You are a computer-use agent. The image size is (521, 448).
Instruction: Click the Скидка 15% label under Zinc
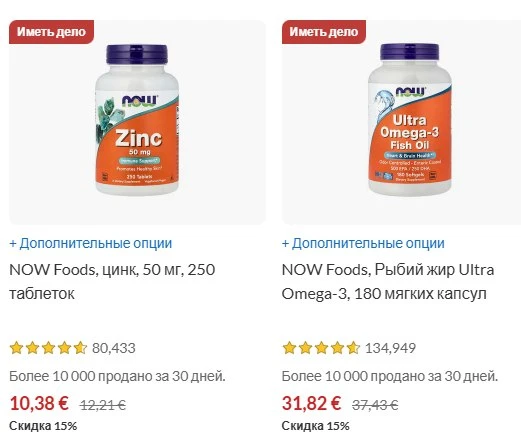pos(43,426)
